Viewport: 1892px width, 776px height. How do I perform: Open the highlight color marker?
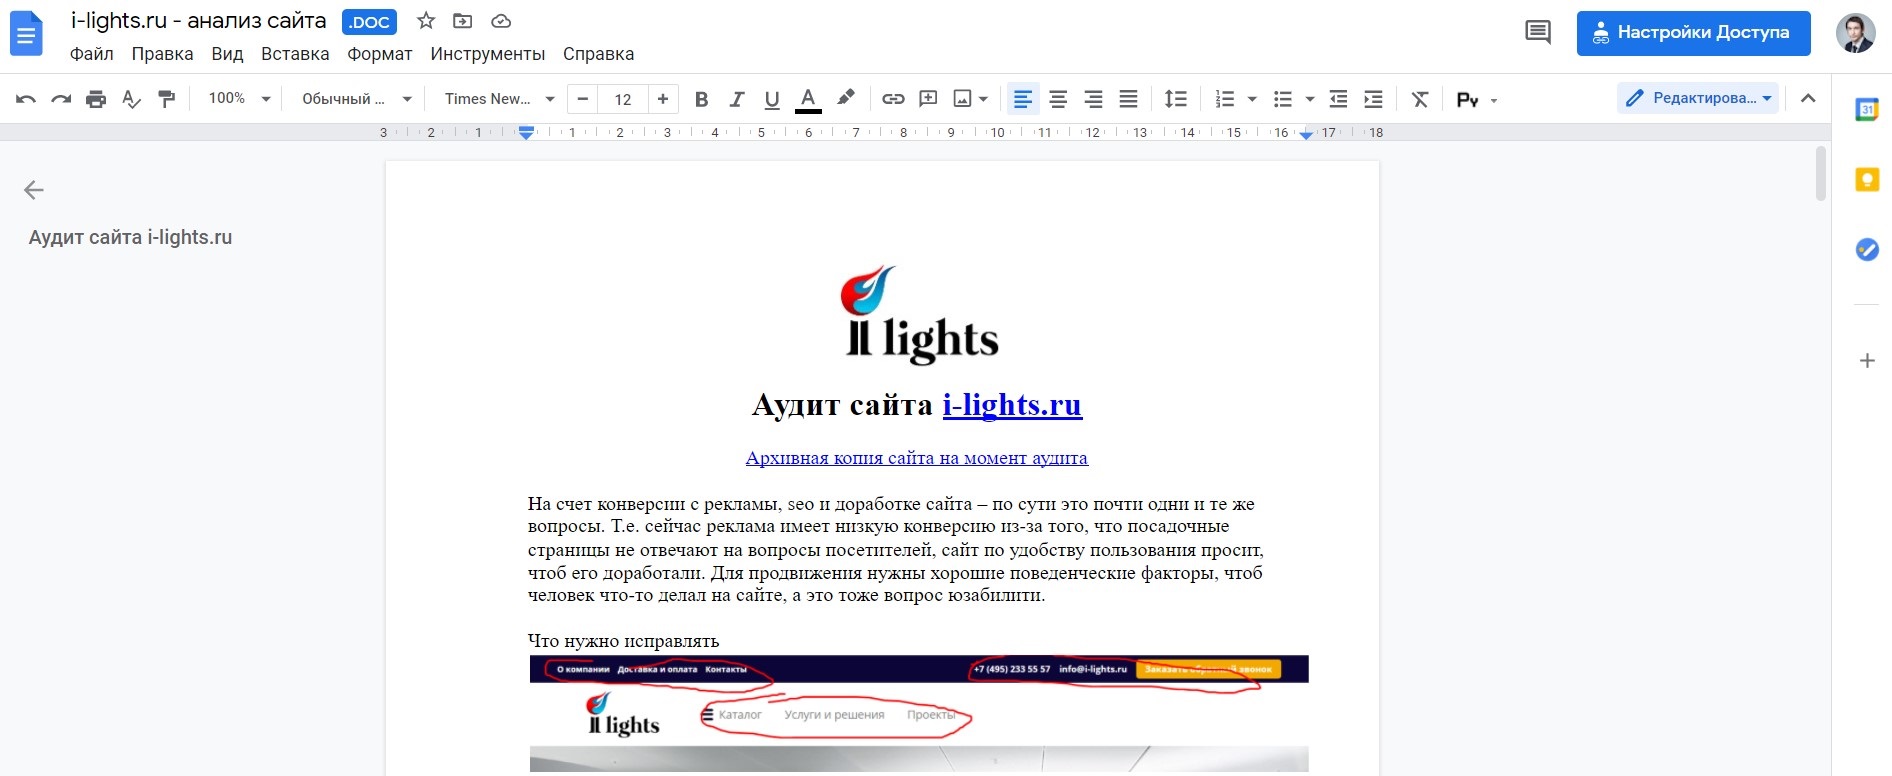(845, 99)
